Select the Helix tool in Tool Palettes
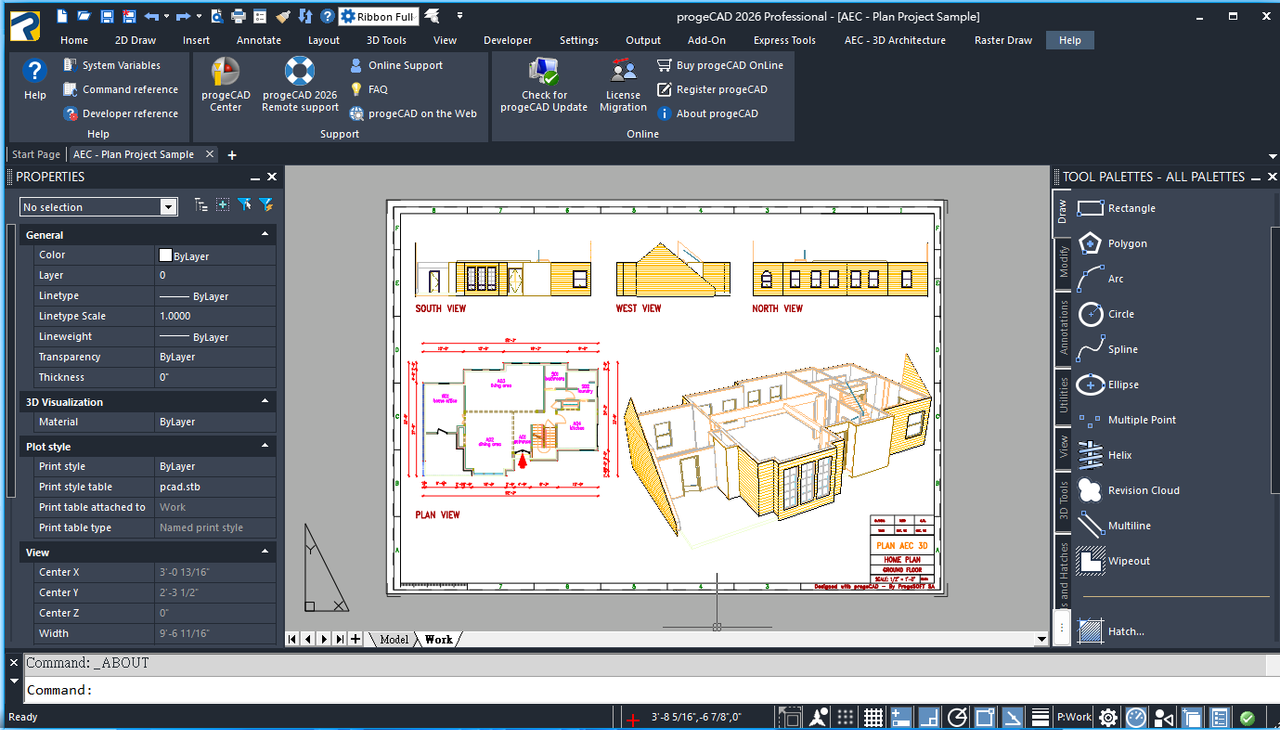Screen dimensions: 1280x730 click(1106, 455)
